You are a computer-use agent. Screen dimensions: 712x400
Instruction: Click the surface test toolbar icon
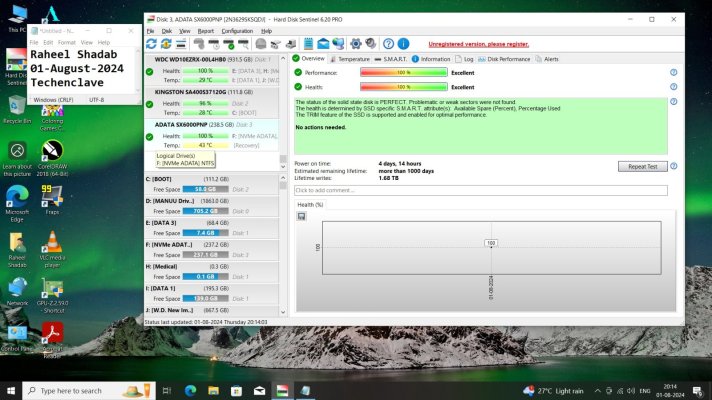(x=199, y=44)
